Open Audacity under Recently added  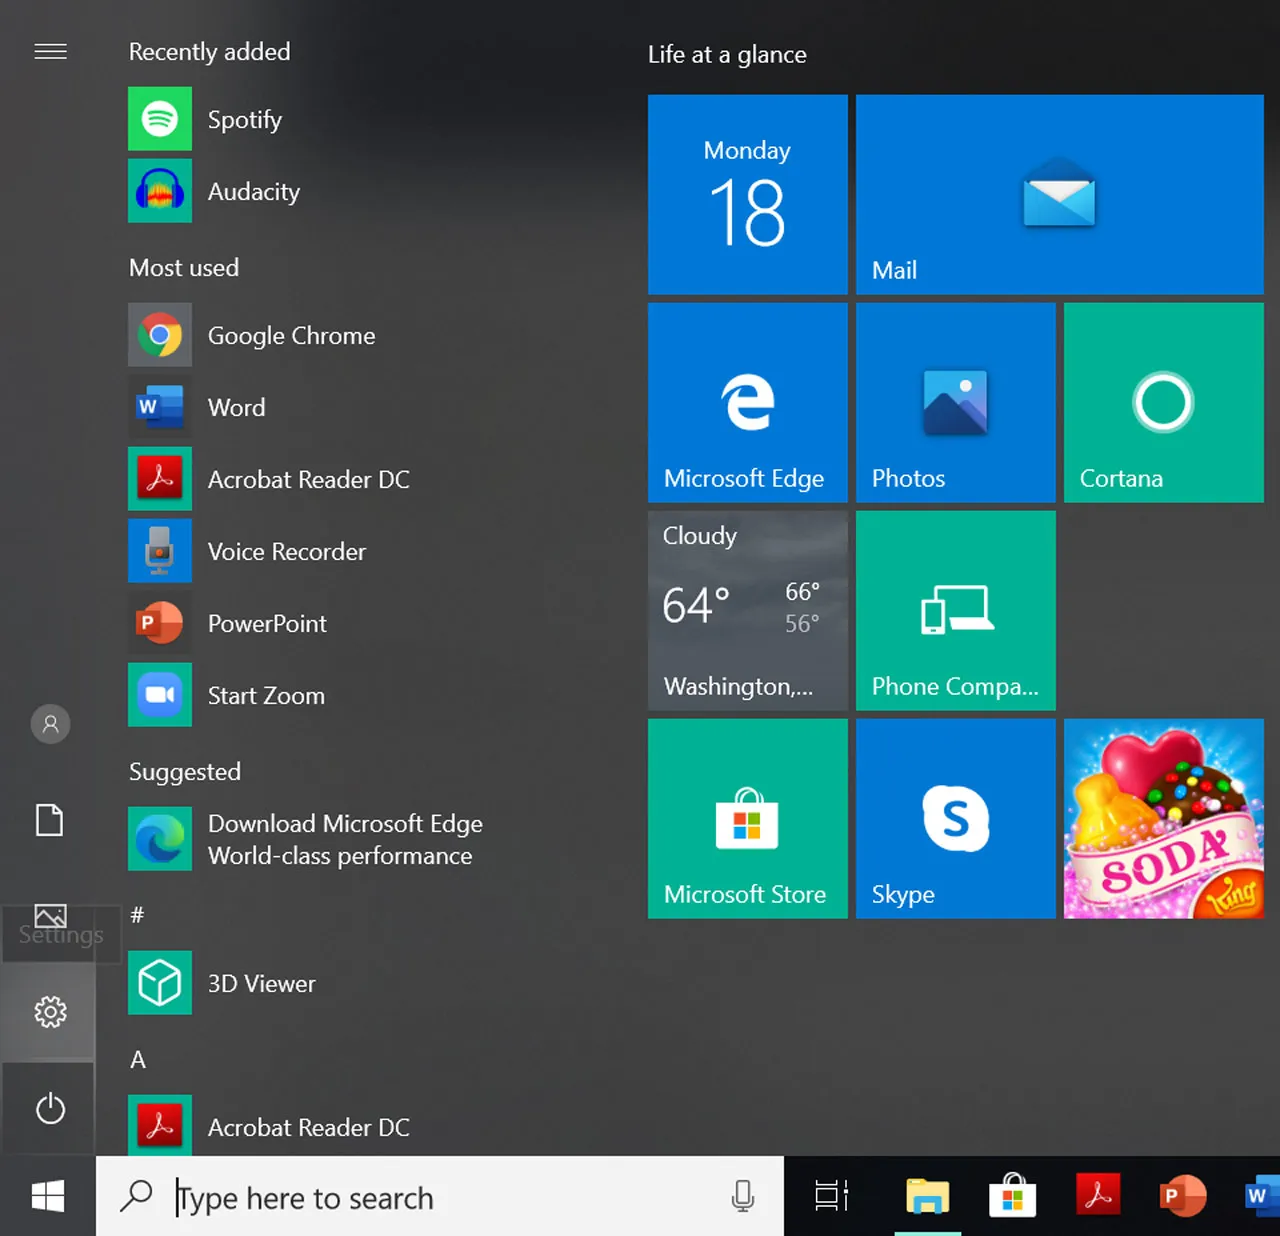click(x=253, y=191)
